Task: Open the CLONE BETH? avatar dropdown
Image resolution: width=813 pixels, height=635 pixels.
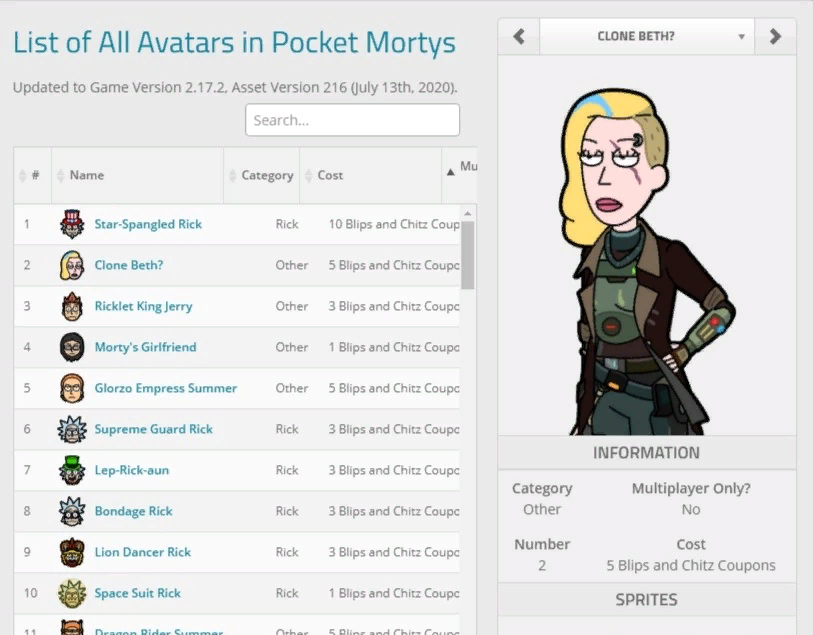Action: (647, 36)
